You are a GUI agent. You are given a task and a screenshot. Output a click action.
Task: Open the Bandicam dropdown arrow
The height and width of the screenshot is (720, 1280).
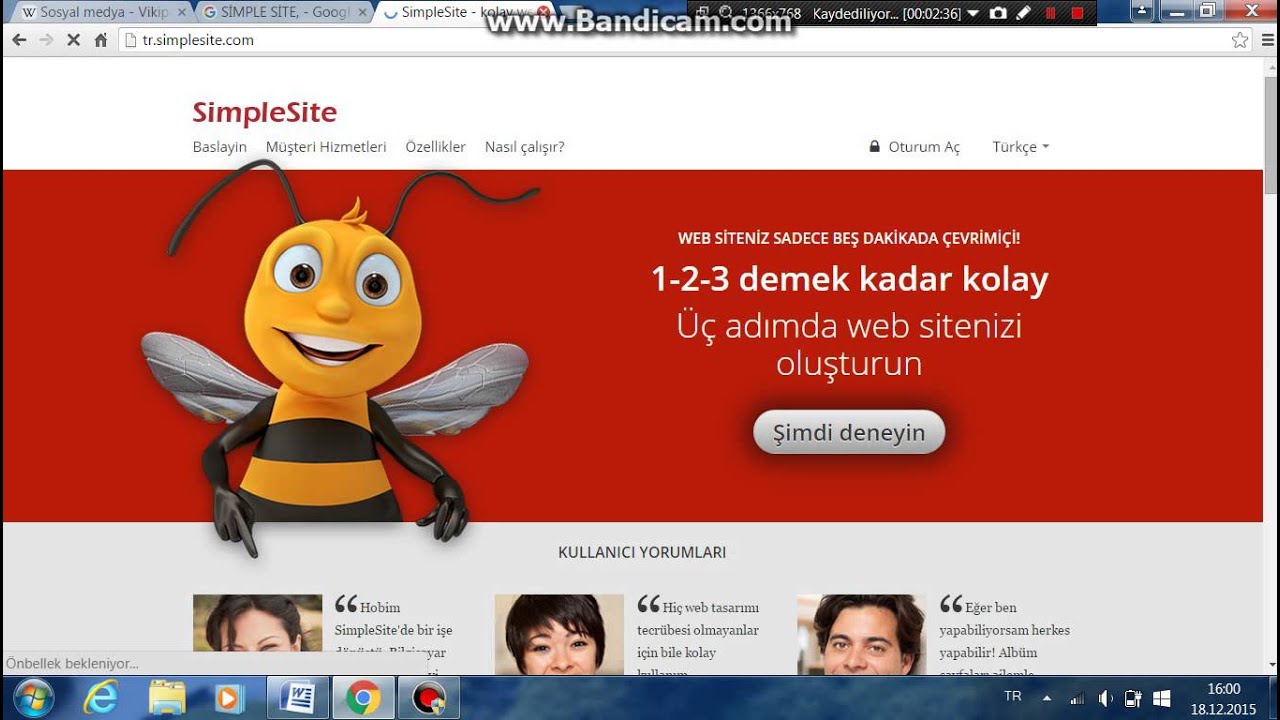coord(973,14)
